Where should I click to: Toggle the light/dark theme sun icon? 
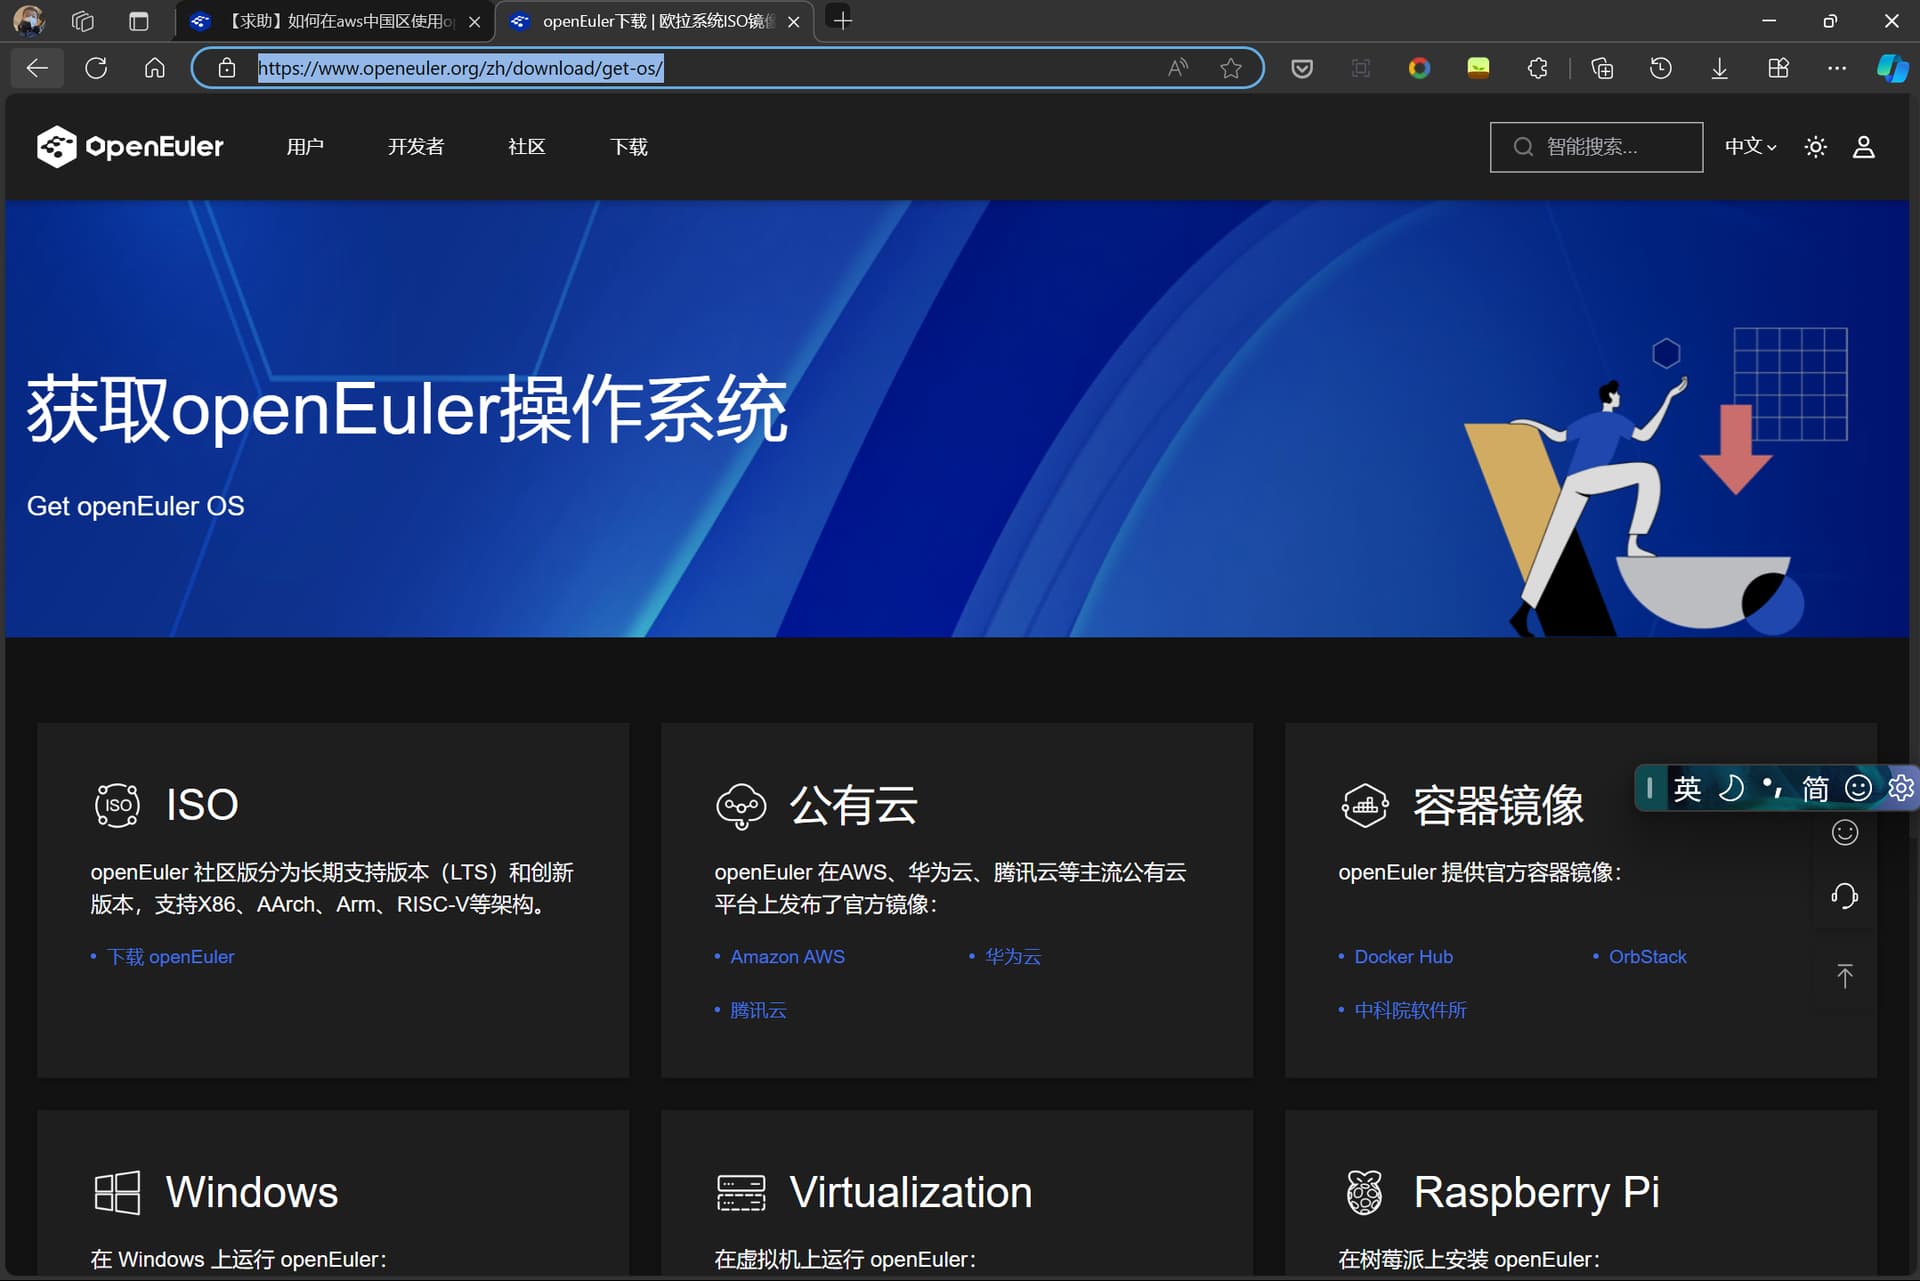(1815, 147)
